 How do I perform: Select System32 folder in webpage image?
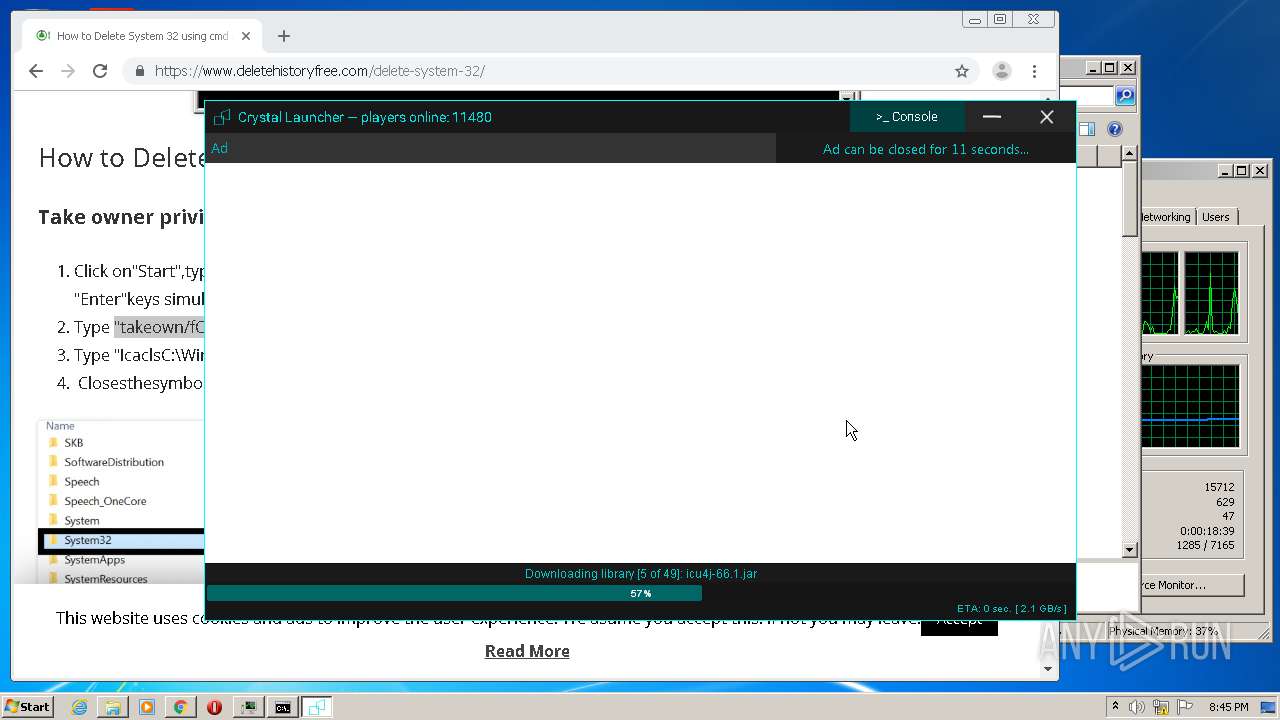click(x=121, y=540)
